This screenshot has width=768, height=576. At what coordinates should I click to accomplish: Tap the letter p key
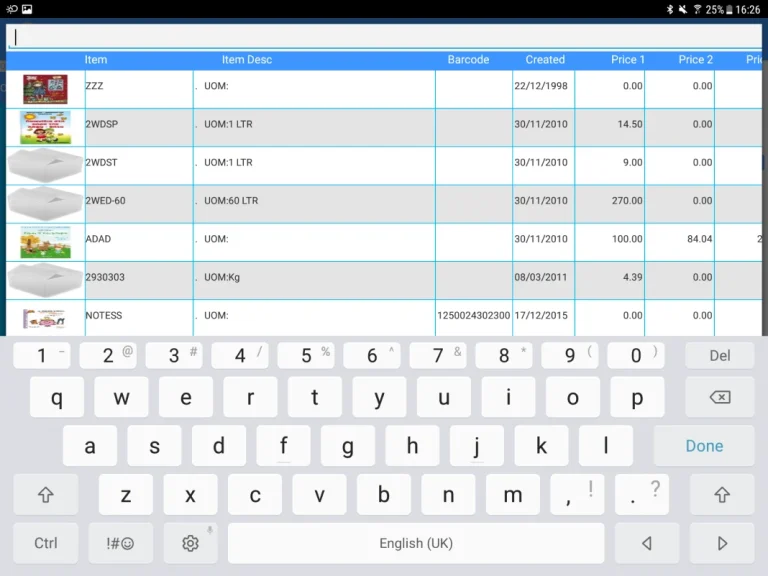tap(637, 397)
